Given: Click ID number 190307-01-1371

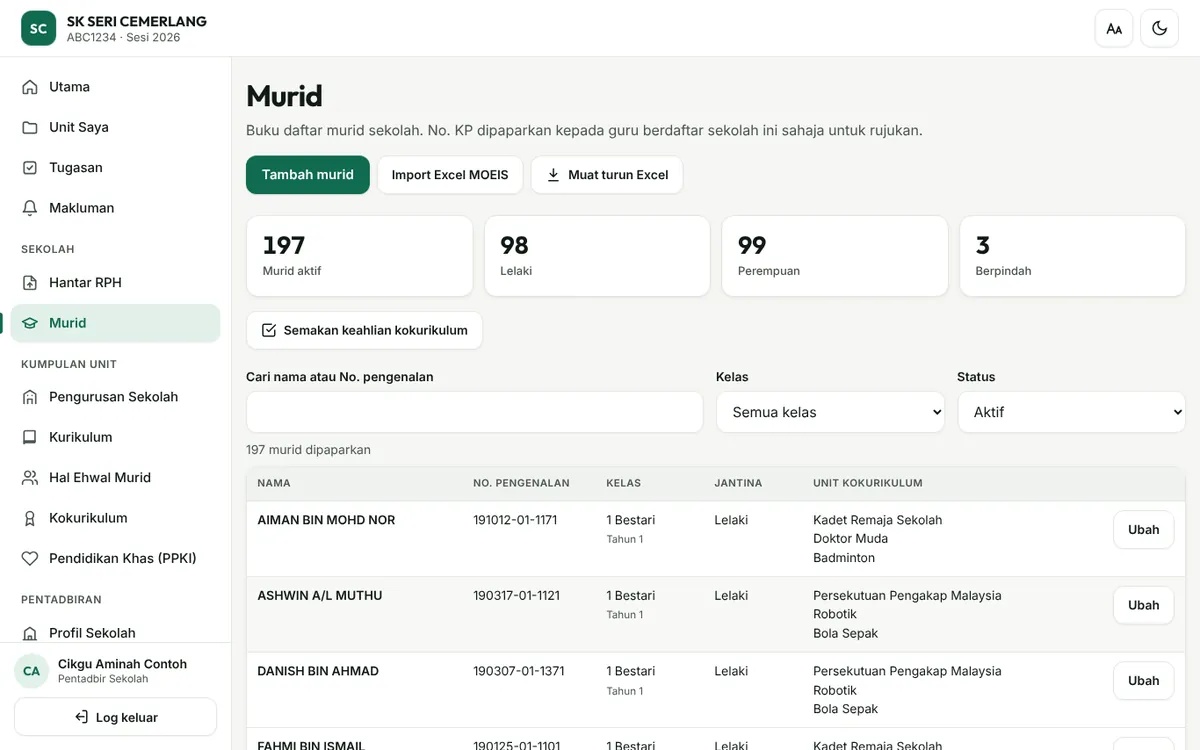Looking at the screenshot, I should (519, 671).
